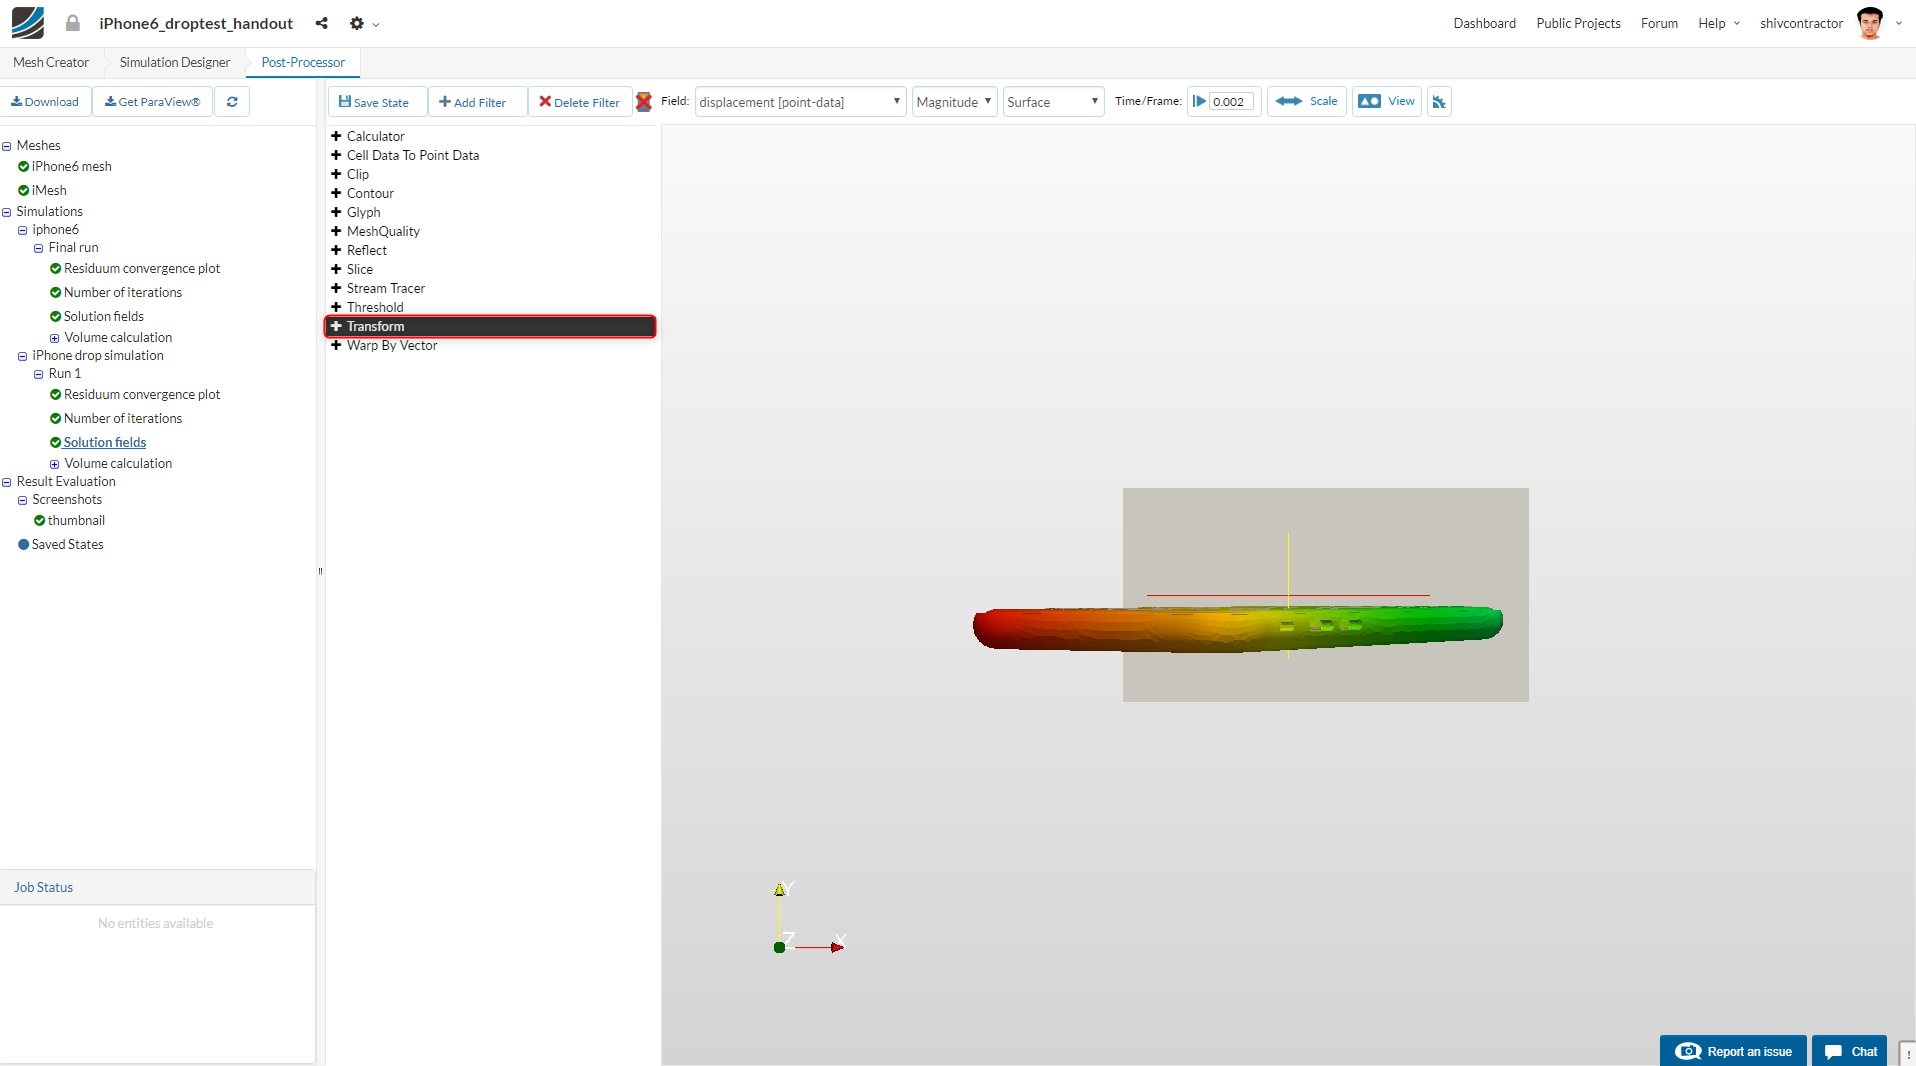Click the SimScale logo icon
Screen dimensions: 1916x1066
(x=28, y=22)
